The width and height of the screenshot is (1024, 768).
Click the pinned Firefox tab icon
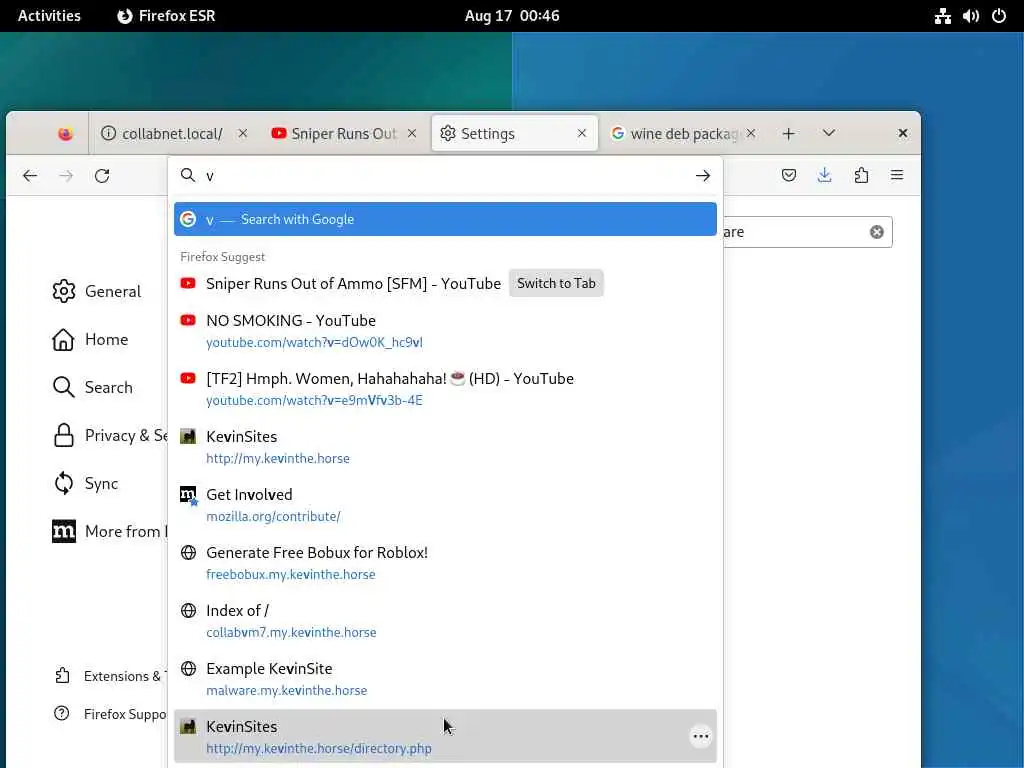point(65,134)
